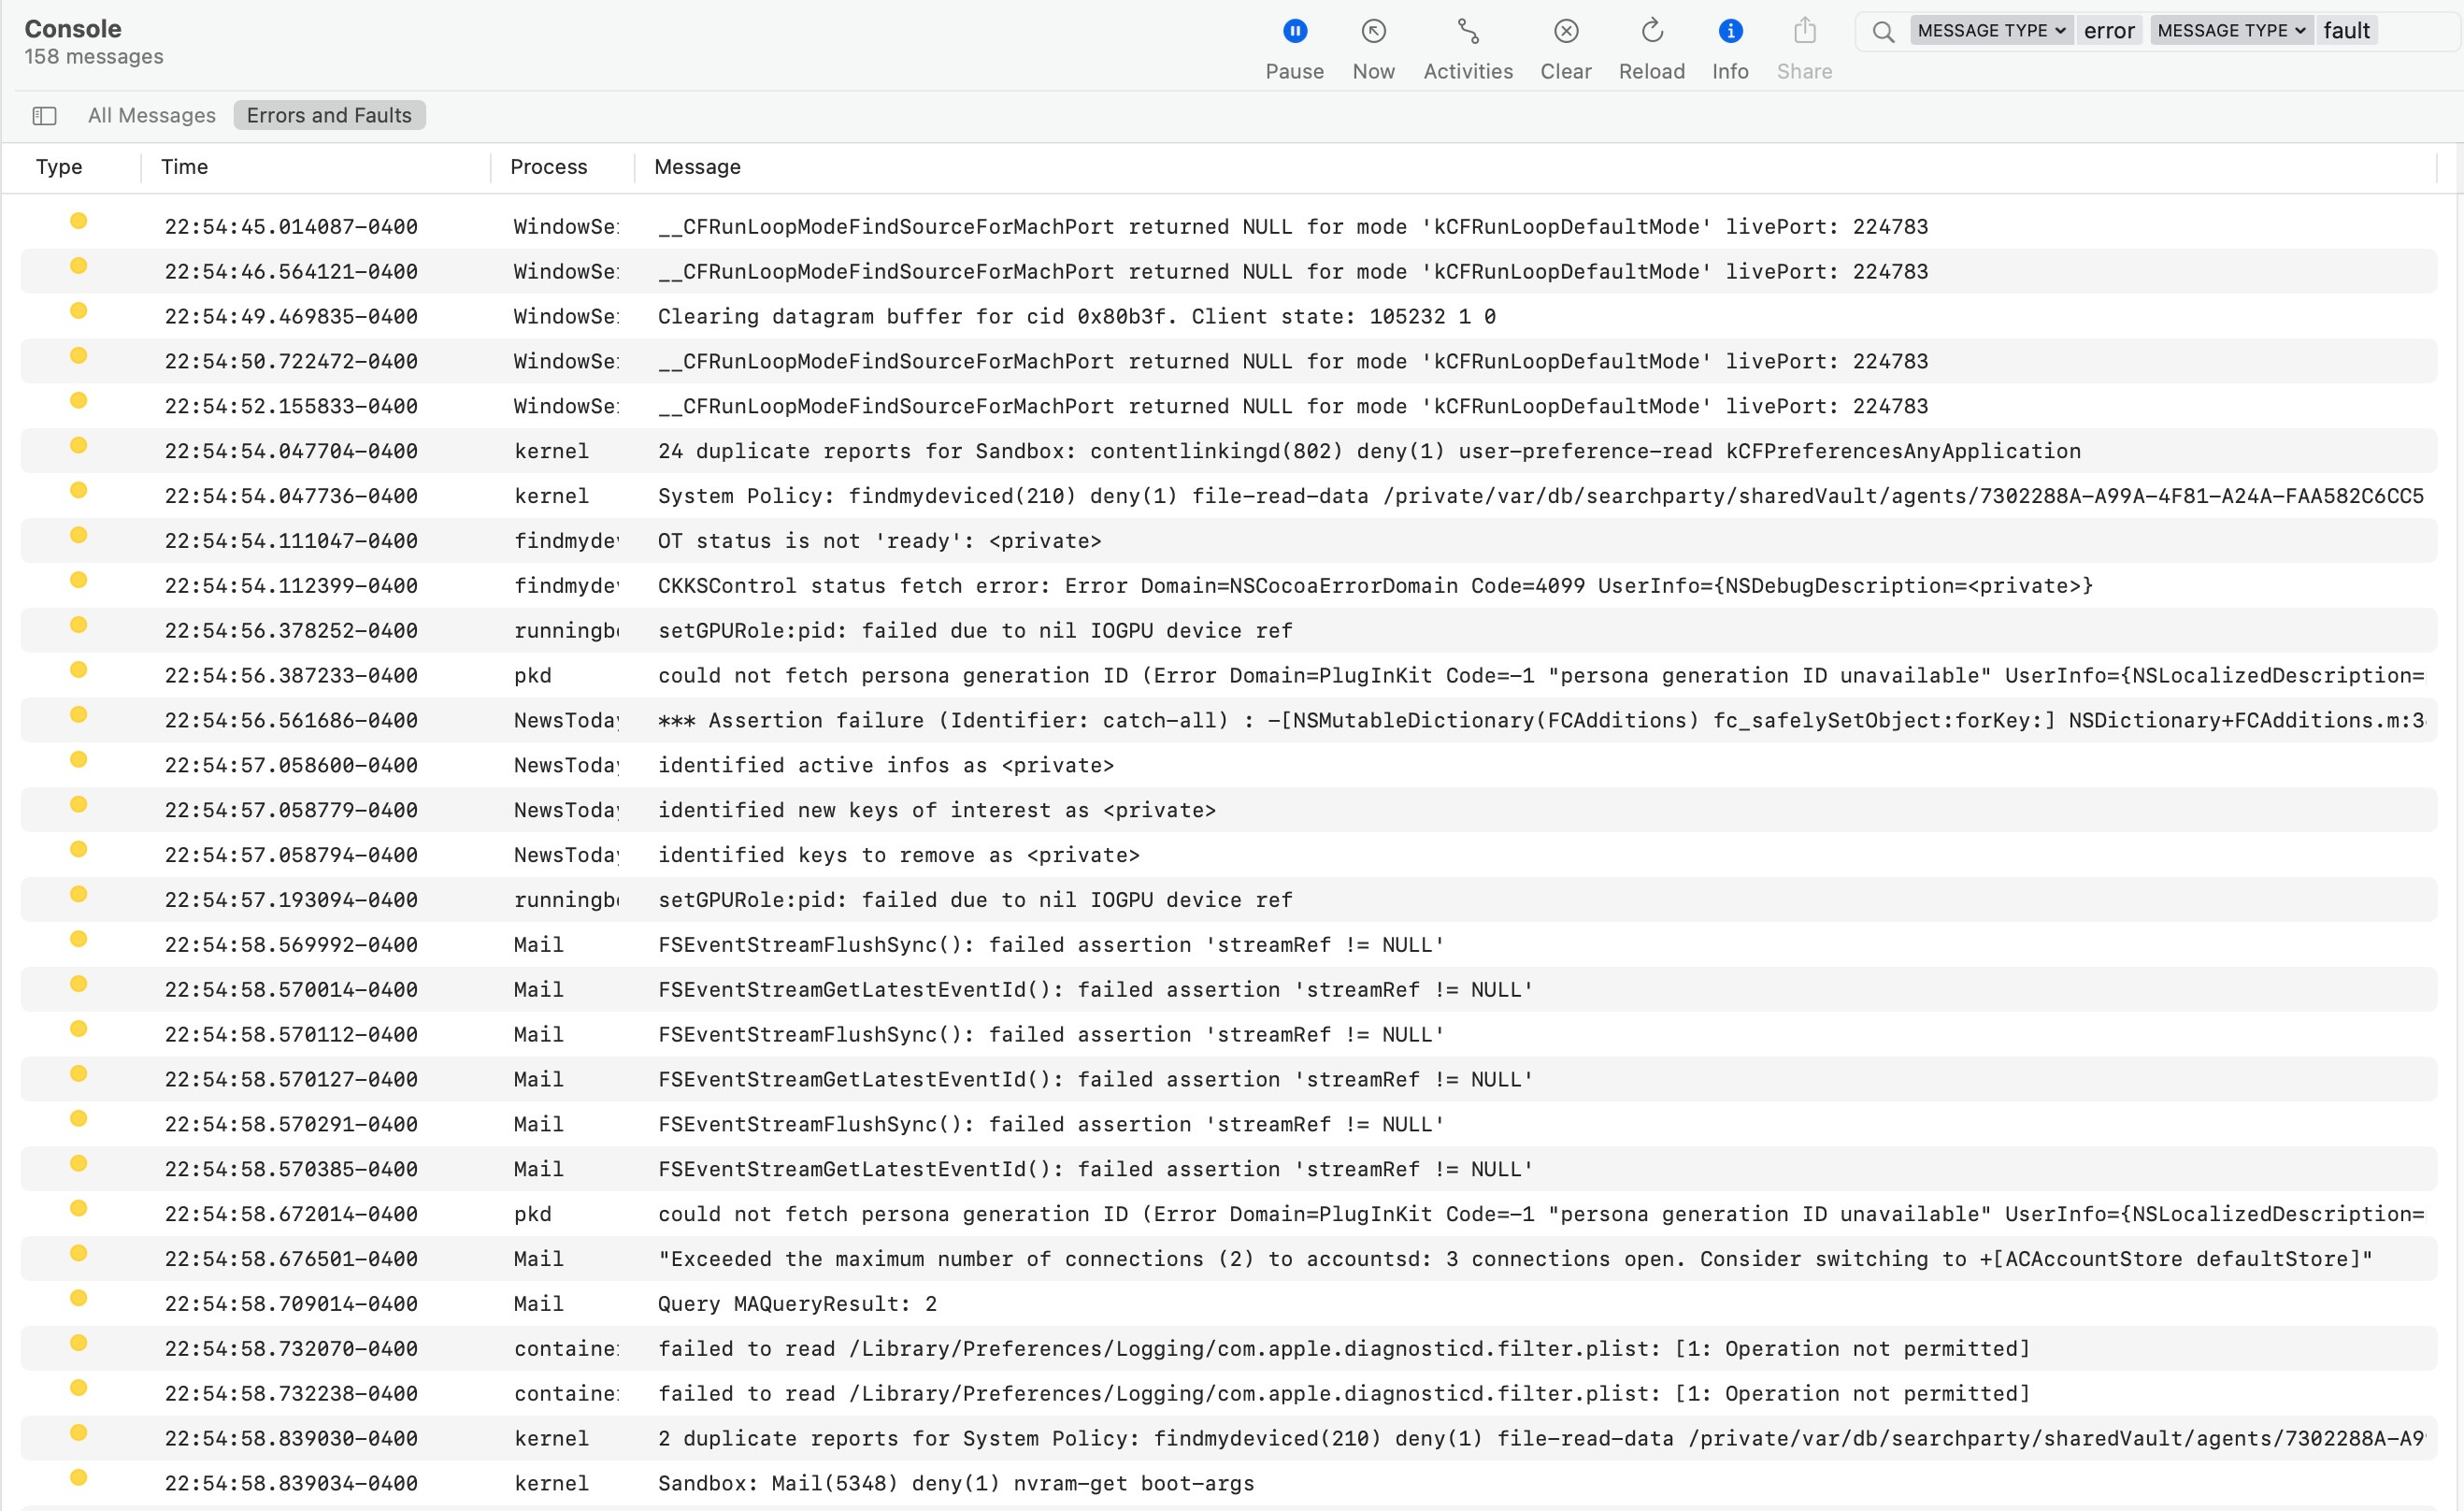Click yellow error dot of contentlinkingd kernel row
Screen dimensions: 2464x1511
coord(78,446)
